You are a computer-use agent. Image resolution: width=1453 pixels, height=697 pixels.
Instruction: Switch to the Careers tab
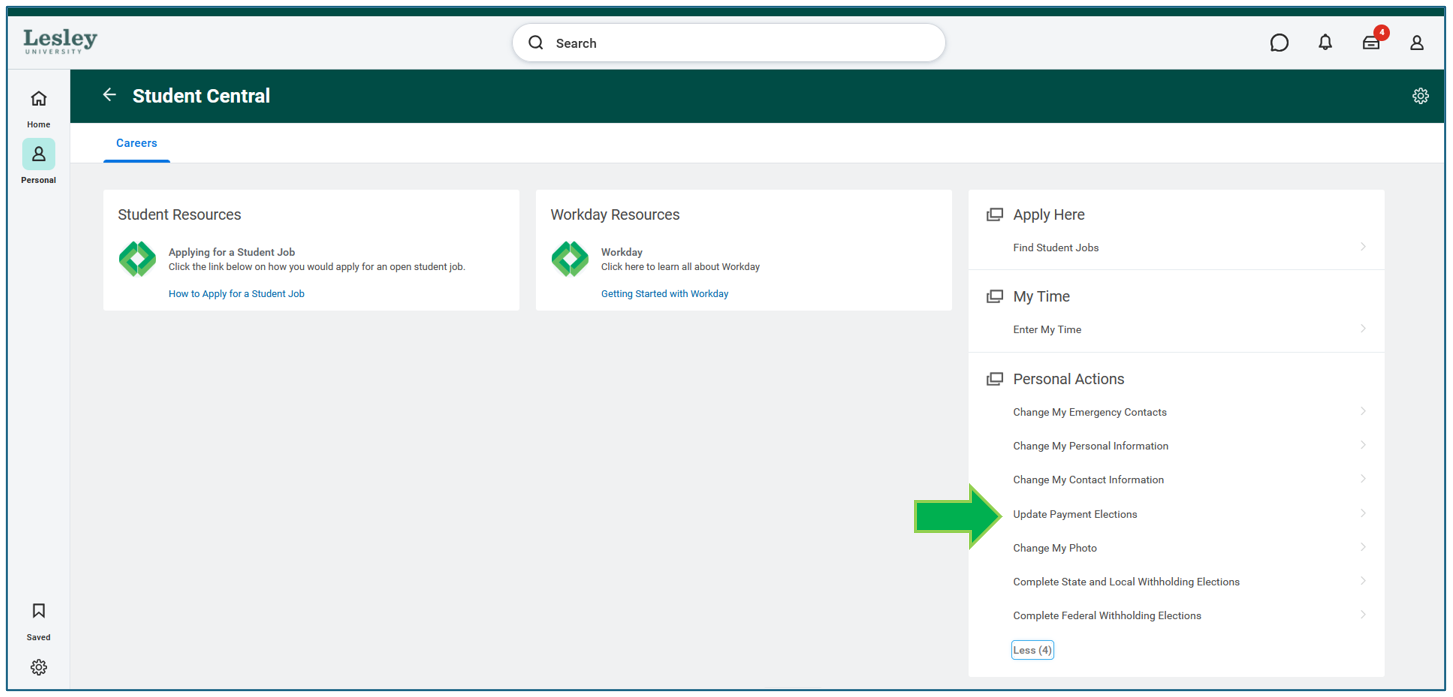[x=136, y=143]
